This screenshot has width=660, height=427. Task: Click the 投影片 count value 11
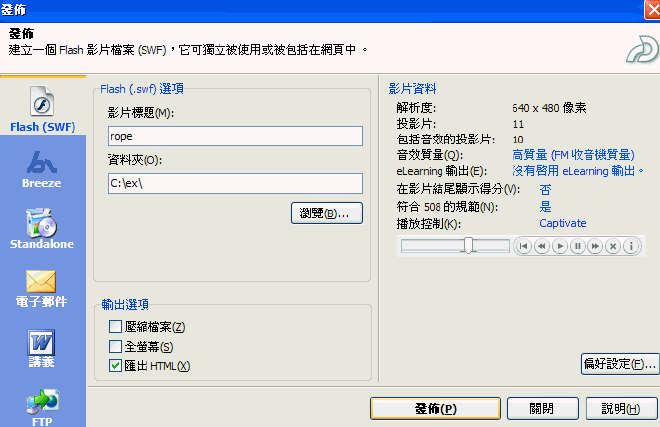(518, 124)
